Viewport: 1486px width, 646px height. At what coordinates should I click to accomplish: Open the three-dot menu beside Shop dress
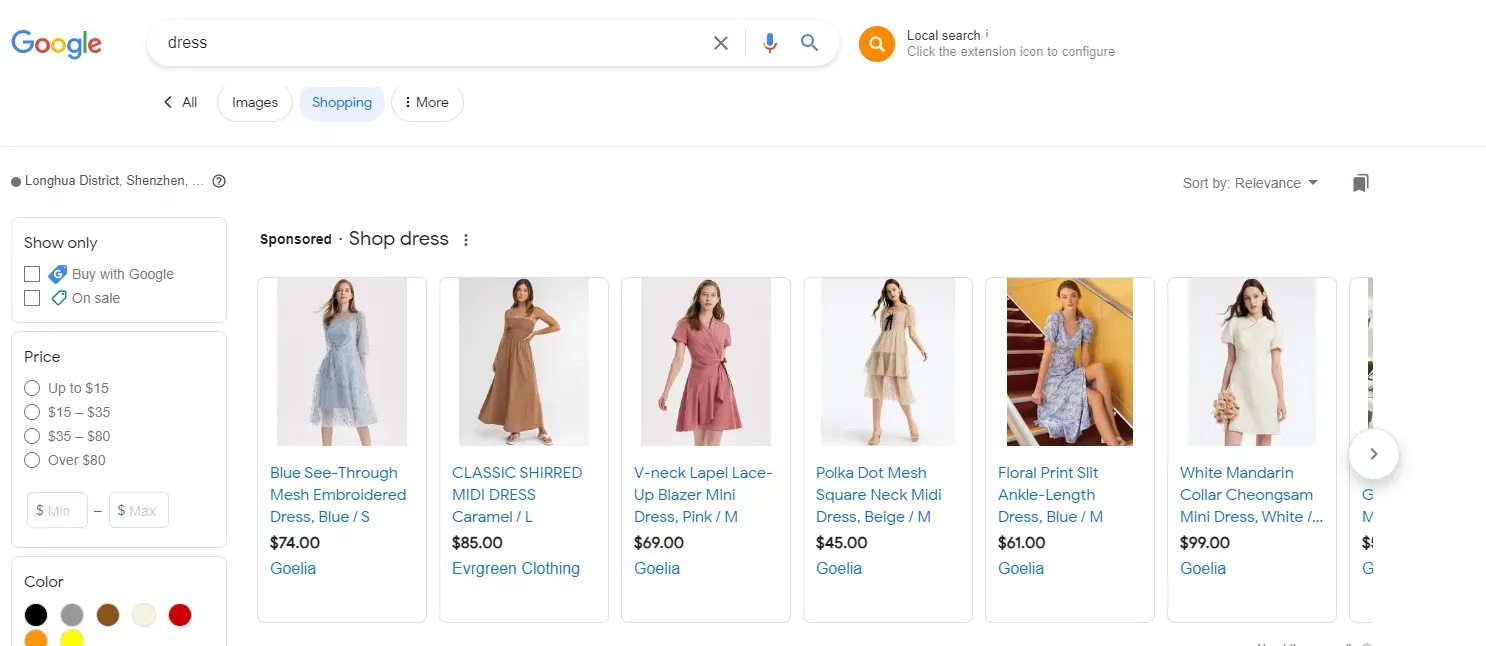pyautogui.click(x=466, y=240)
